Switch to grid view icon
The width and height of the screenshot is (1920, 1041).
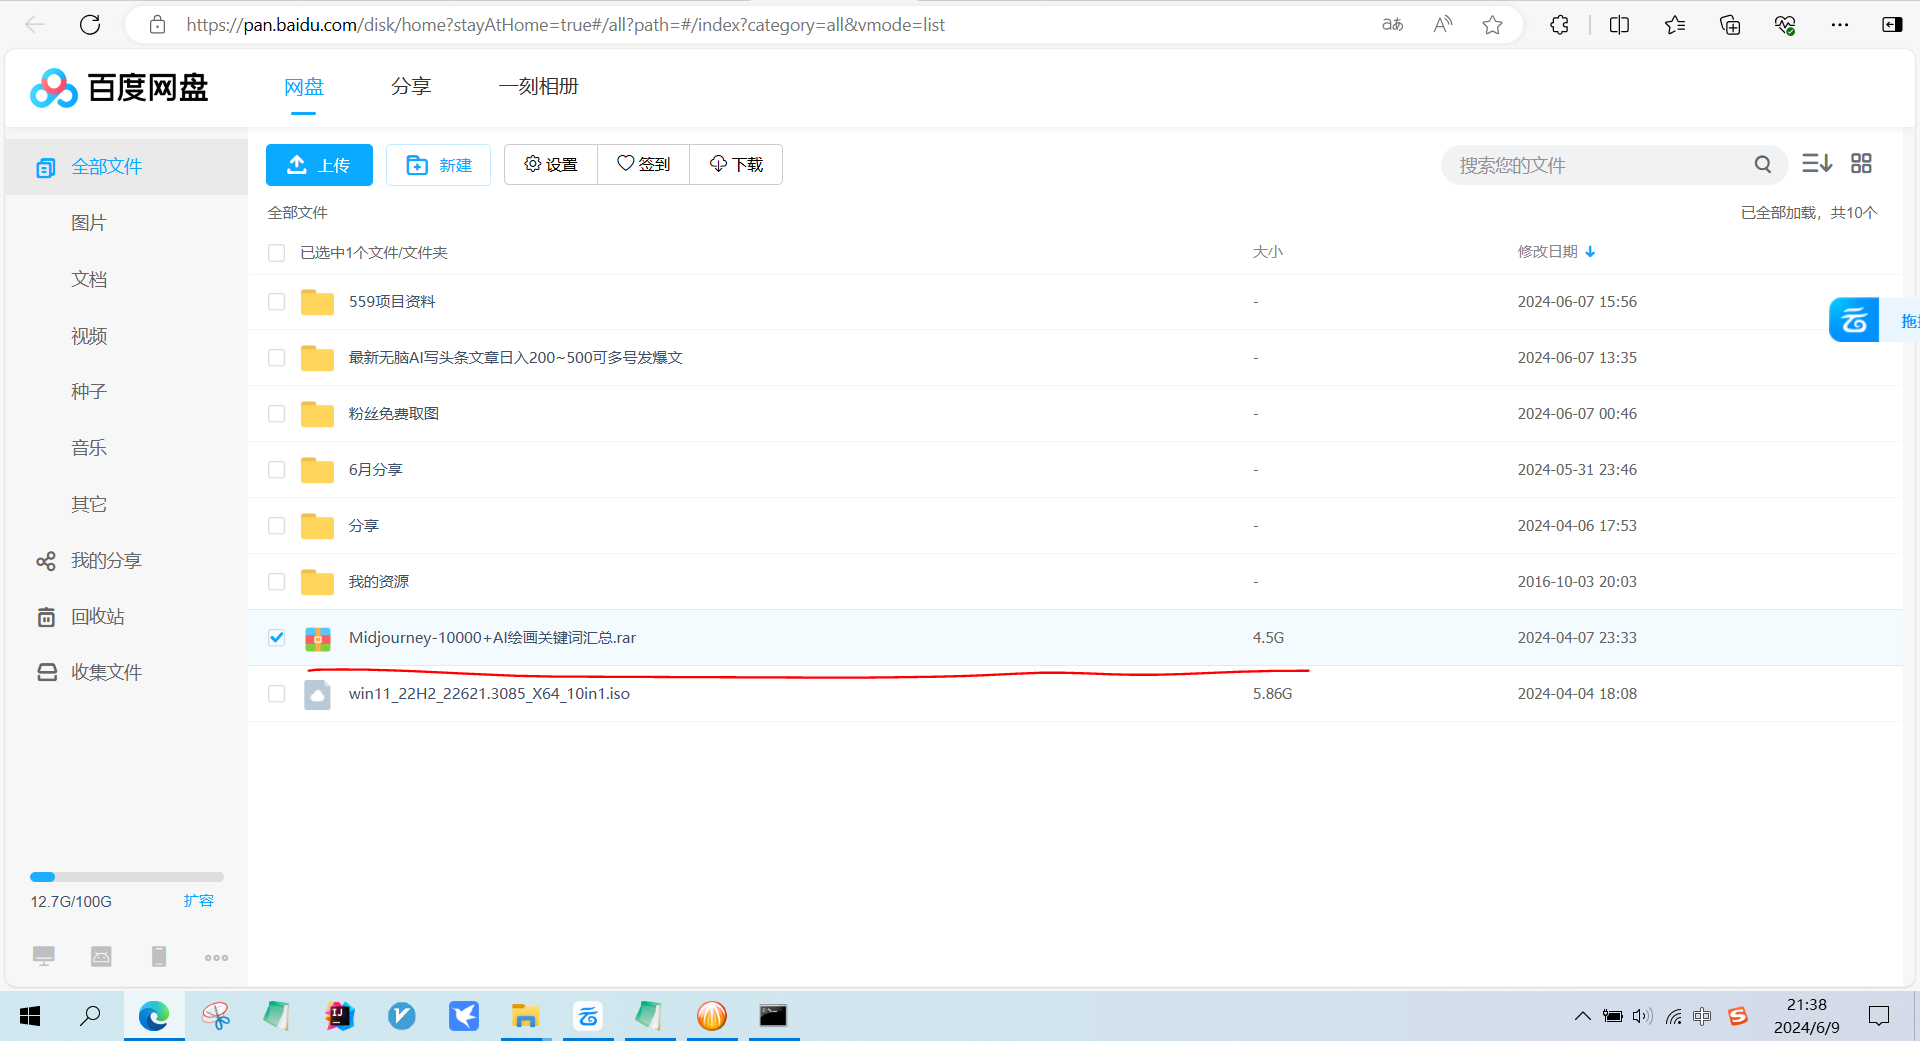coord(1861,164)
